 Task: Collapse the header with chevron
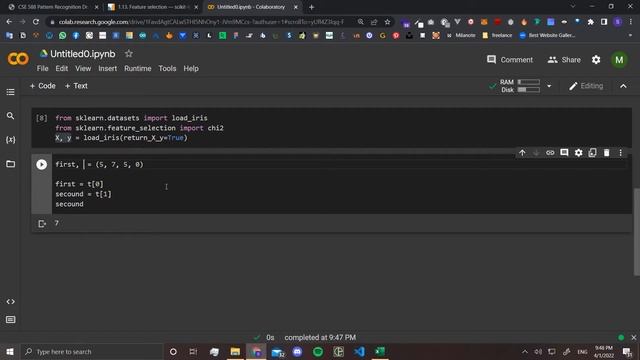(x=623, y=86)
